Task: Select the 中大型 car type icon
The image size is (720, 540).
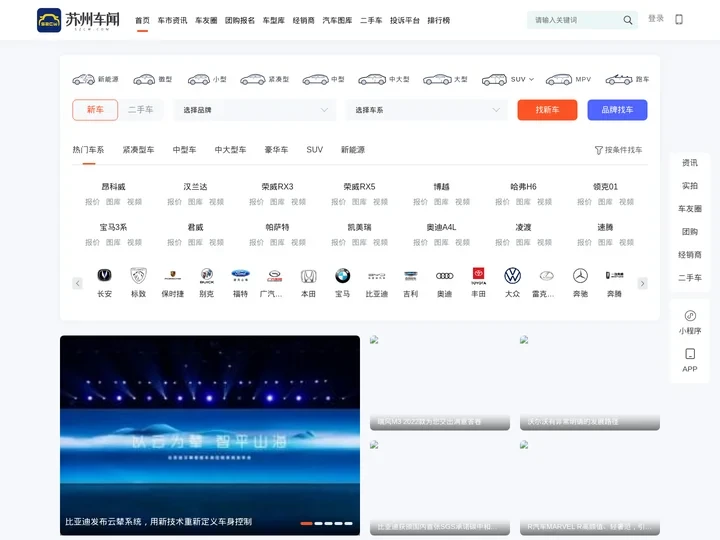Action: coord(372,79)
